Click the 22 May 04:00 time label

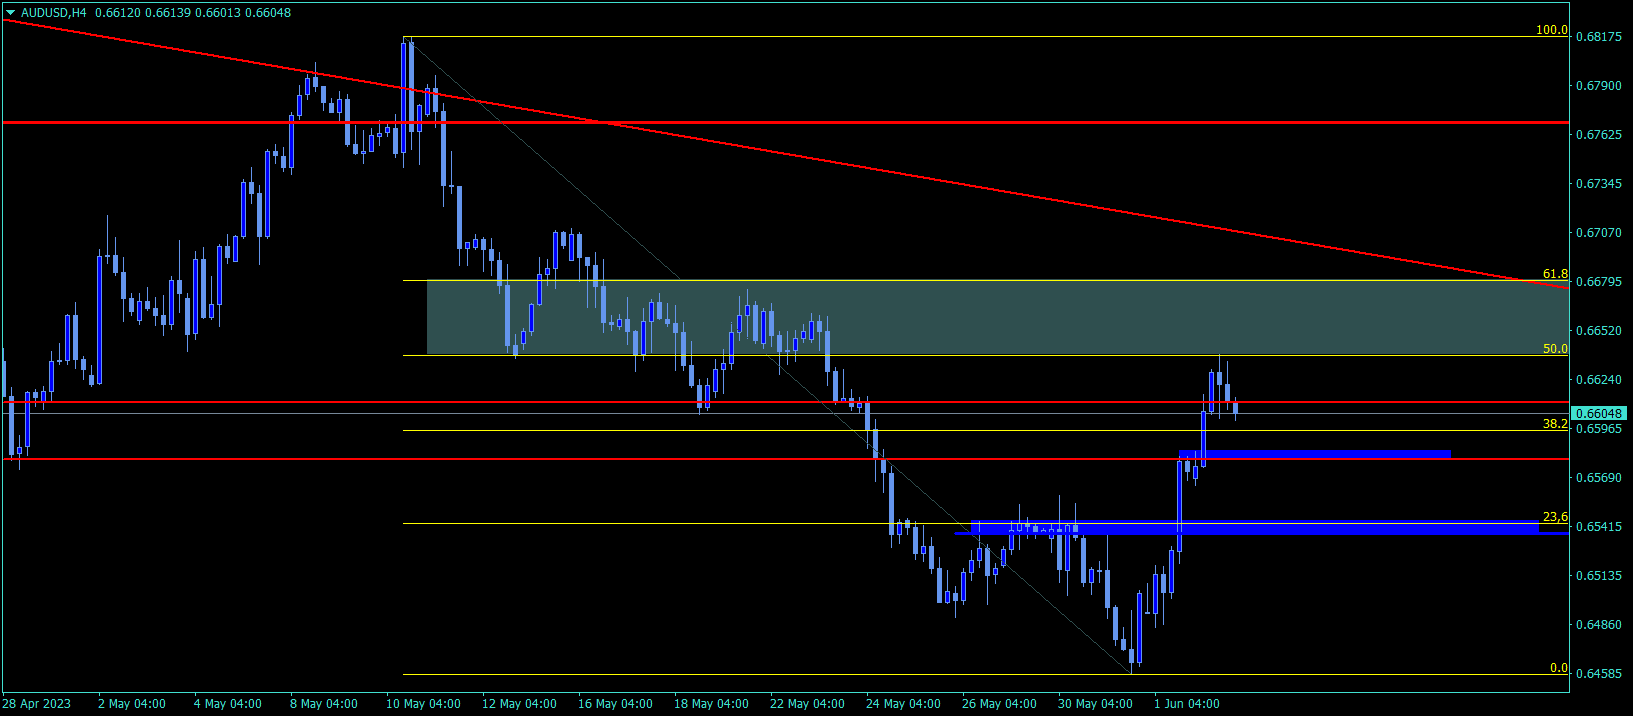(x=808, y=704)
